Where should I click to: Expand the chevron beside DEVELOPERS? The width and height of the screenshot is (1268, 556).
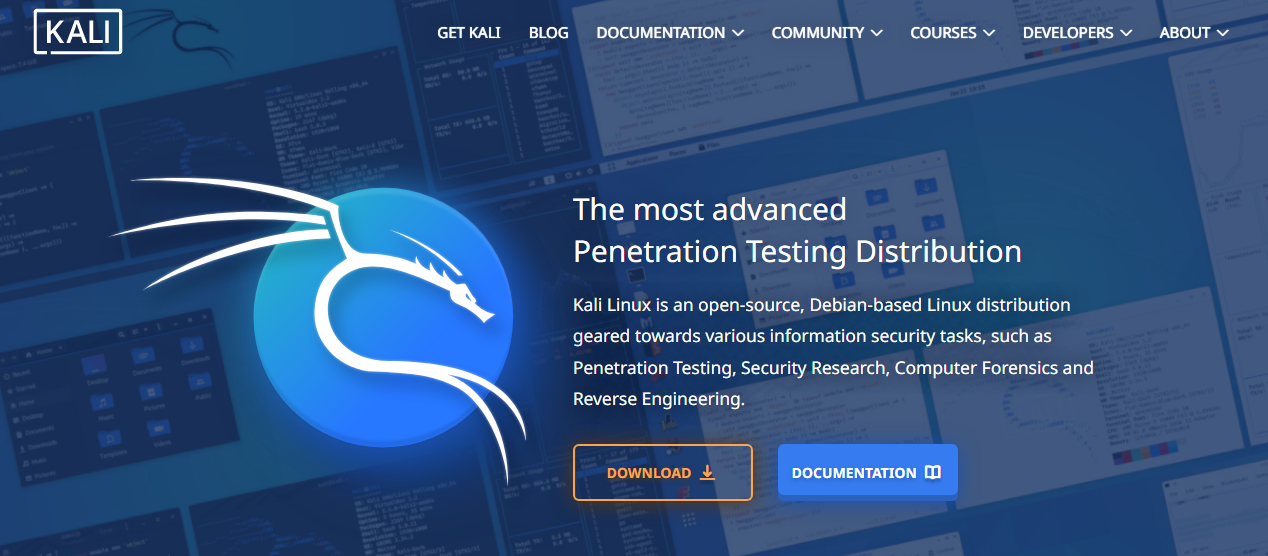1126,33
